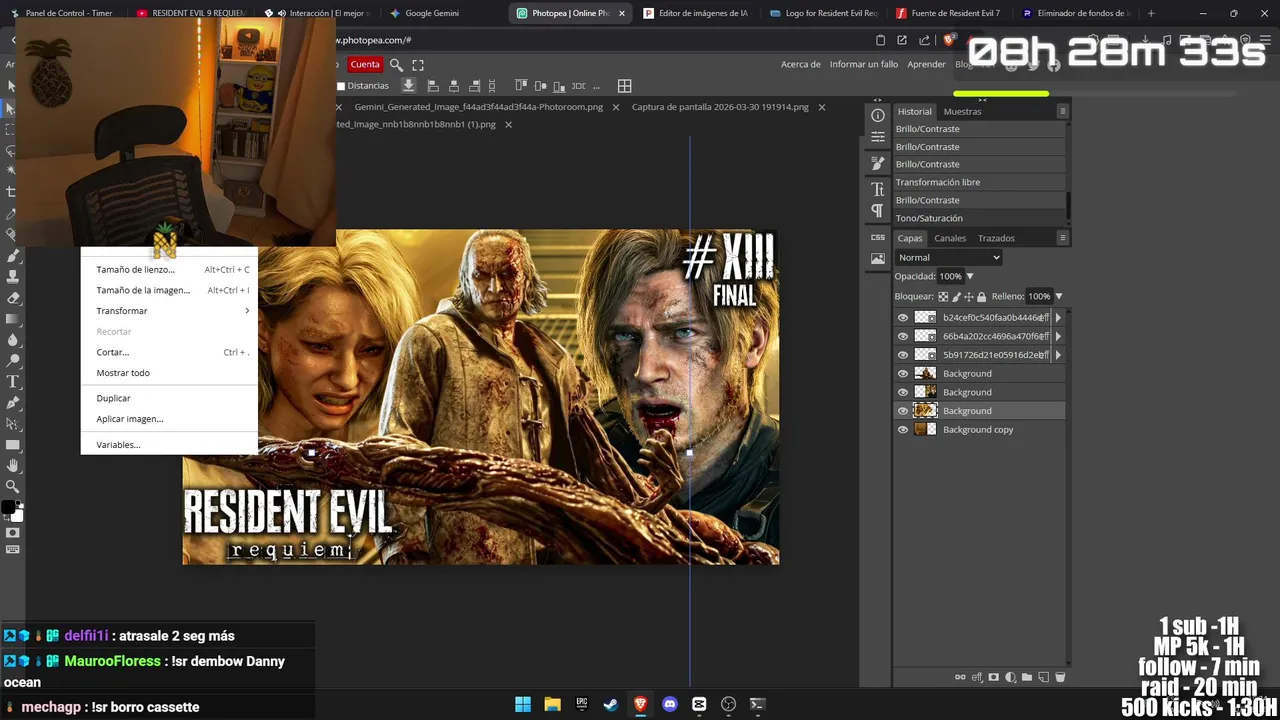Open the Normal blend mode dropdown
1280x720 pixels.
pyautogui.click(x=948, y=258)
